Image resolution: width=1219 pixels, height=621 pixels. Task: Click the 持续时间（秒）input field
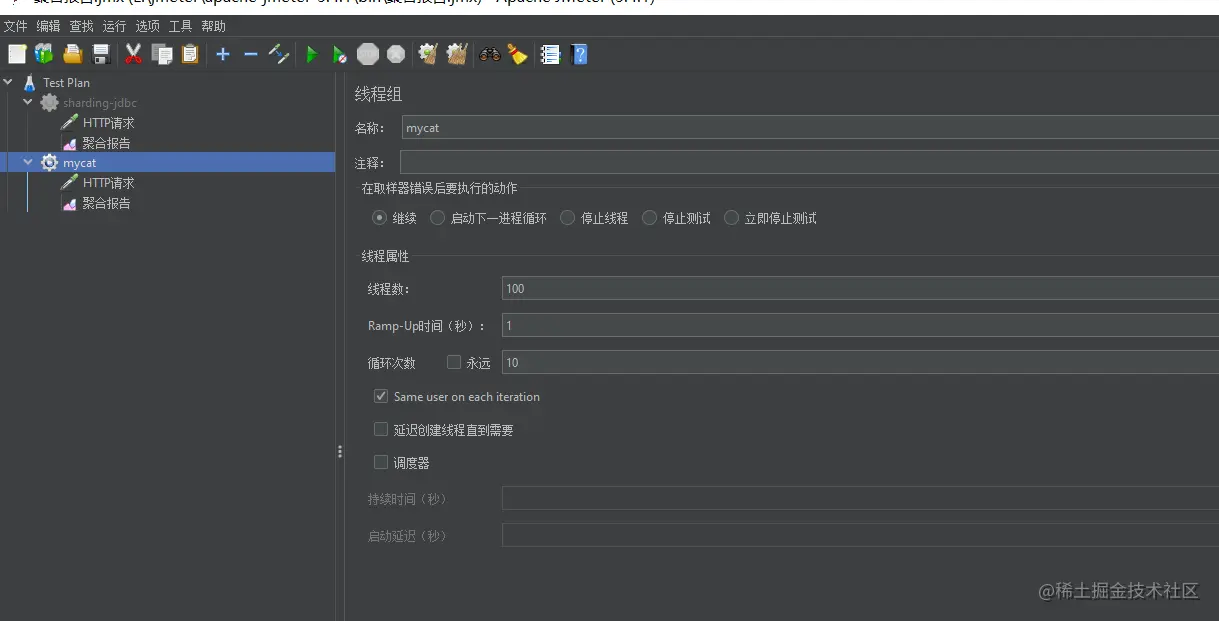tap(860, 498)
